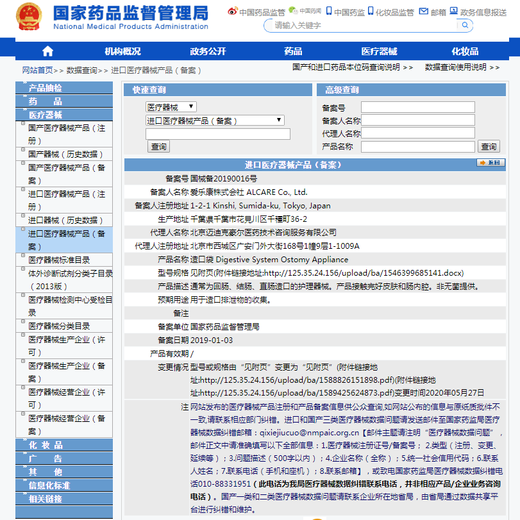Viewport: 520px width, 520px height.
Task: Open the 化妆品 nav menu
Action: point(465,51)
